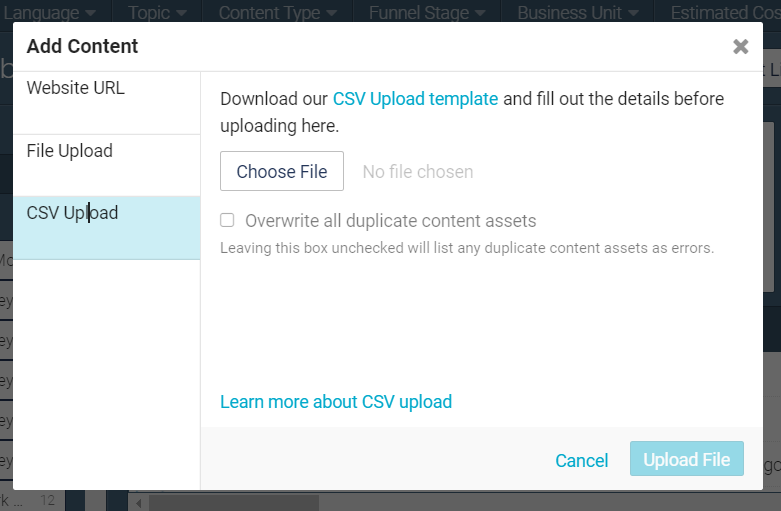The image size is (781, 511).
Task: Download the CSV Upload template
Action: coord(415,99)
